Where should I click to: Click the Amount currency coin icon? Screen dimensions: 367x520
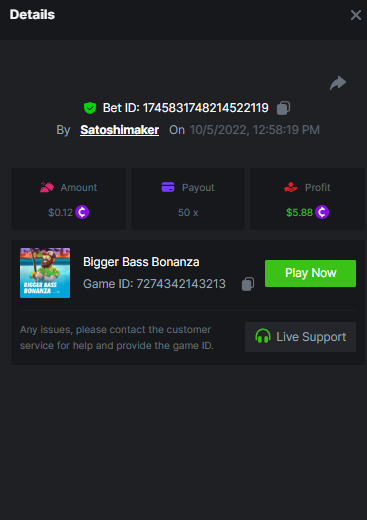pos(82,212)
